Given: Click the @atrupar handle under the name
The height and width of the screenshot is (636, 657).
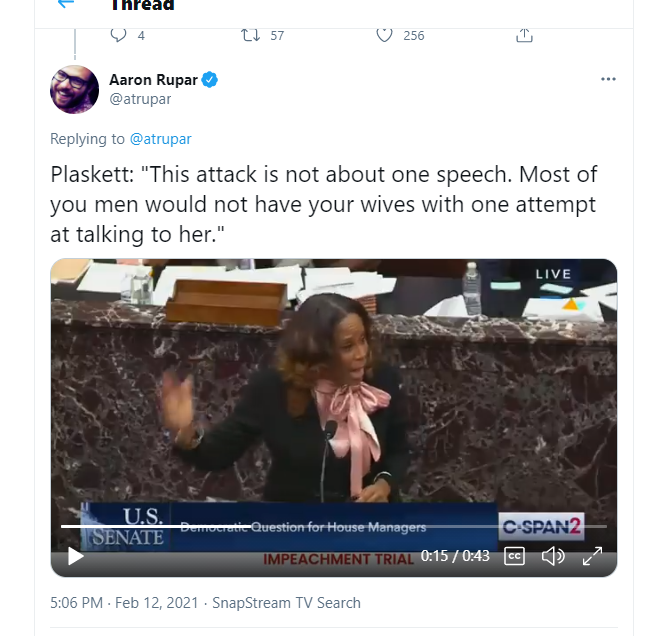Looking at the screenshot, I should pos(140,100).
